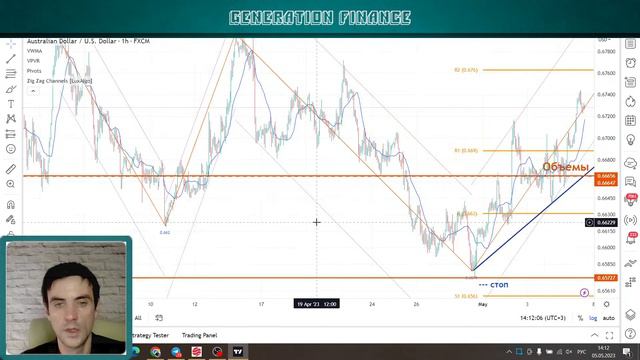Switch the keyboard language РУС indicator

pos(582,352)
